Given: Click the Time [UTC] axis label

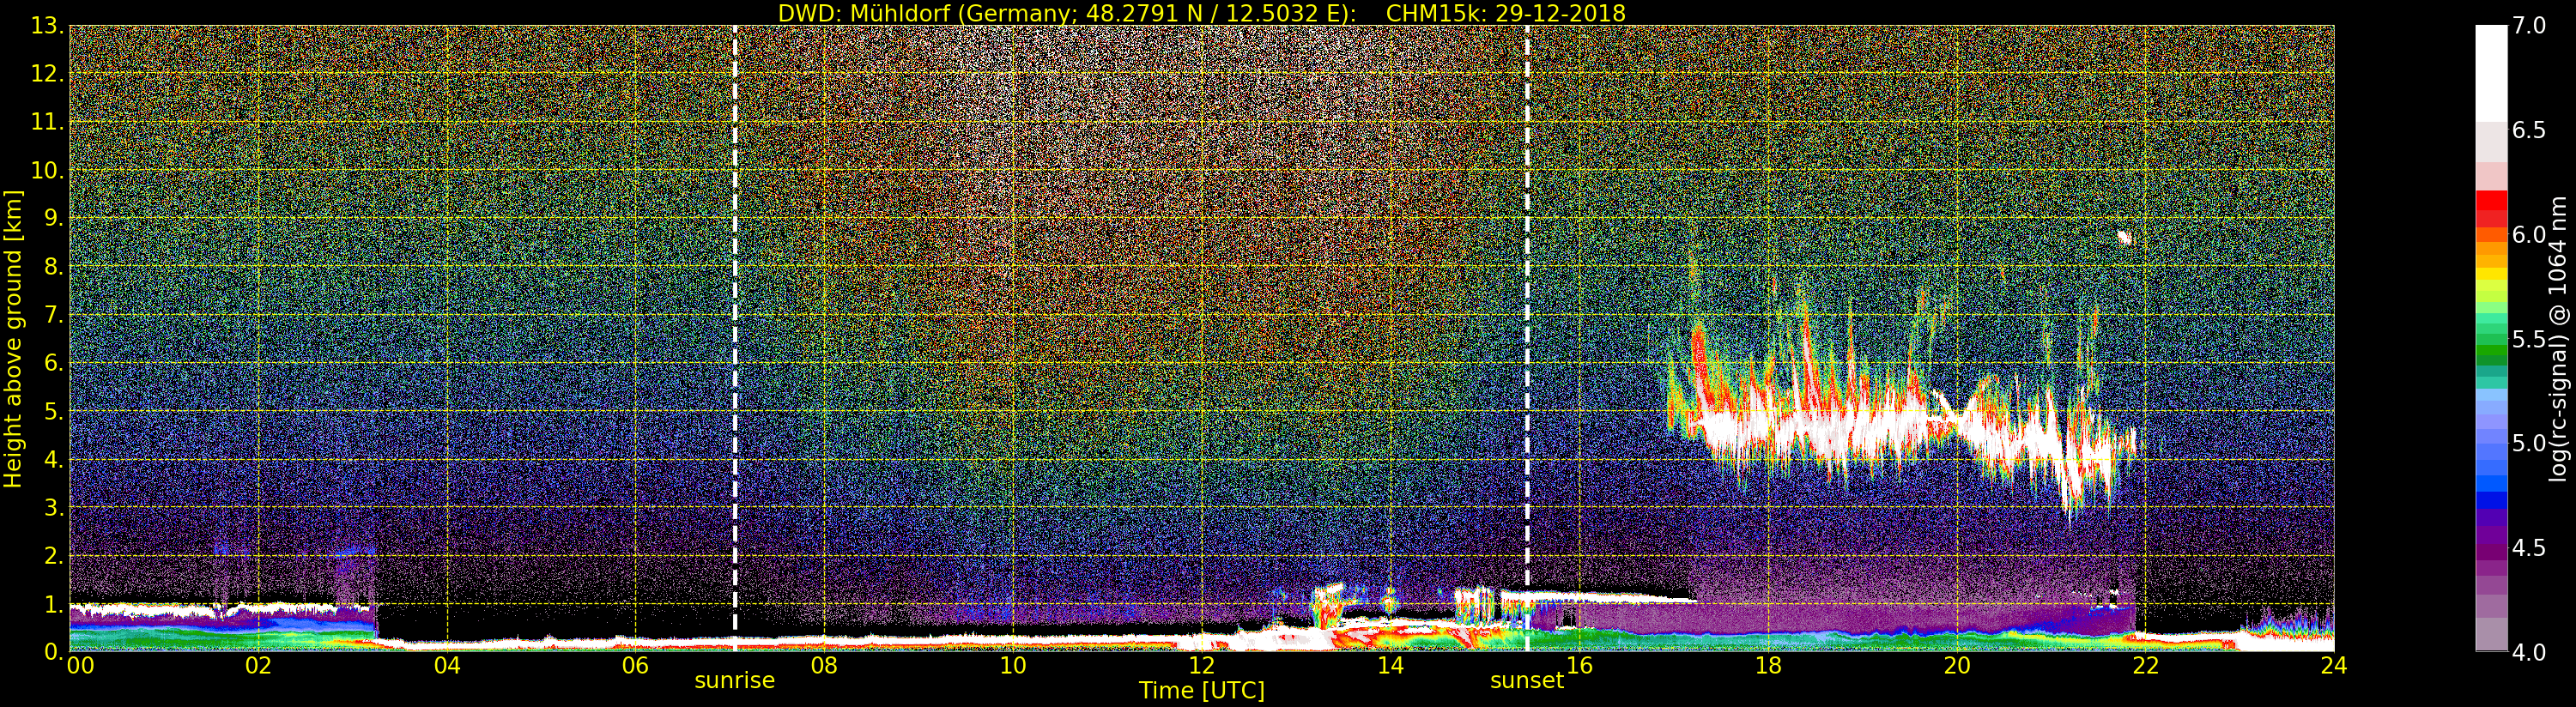Looking at the screenshot, I should pyautogui.click(x=1202, y=691).
